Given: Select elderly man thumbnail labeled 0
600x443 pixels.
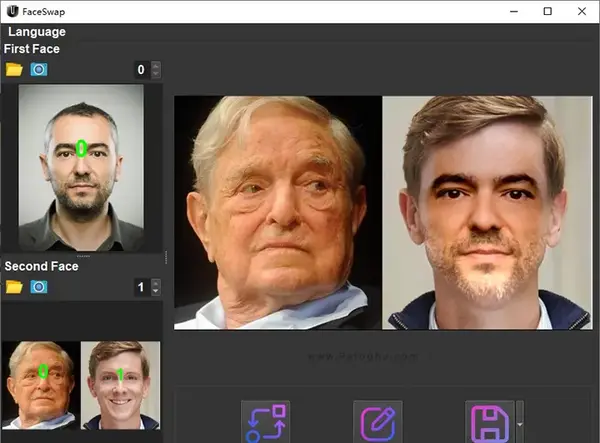Looking at the screenshot, I should (x=41, y=385).
